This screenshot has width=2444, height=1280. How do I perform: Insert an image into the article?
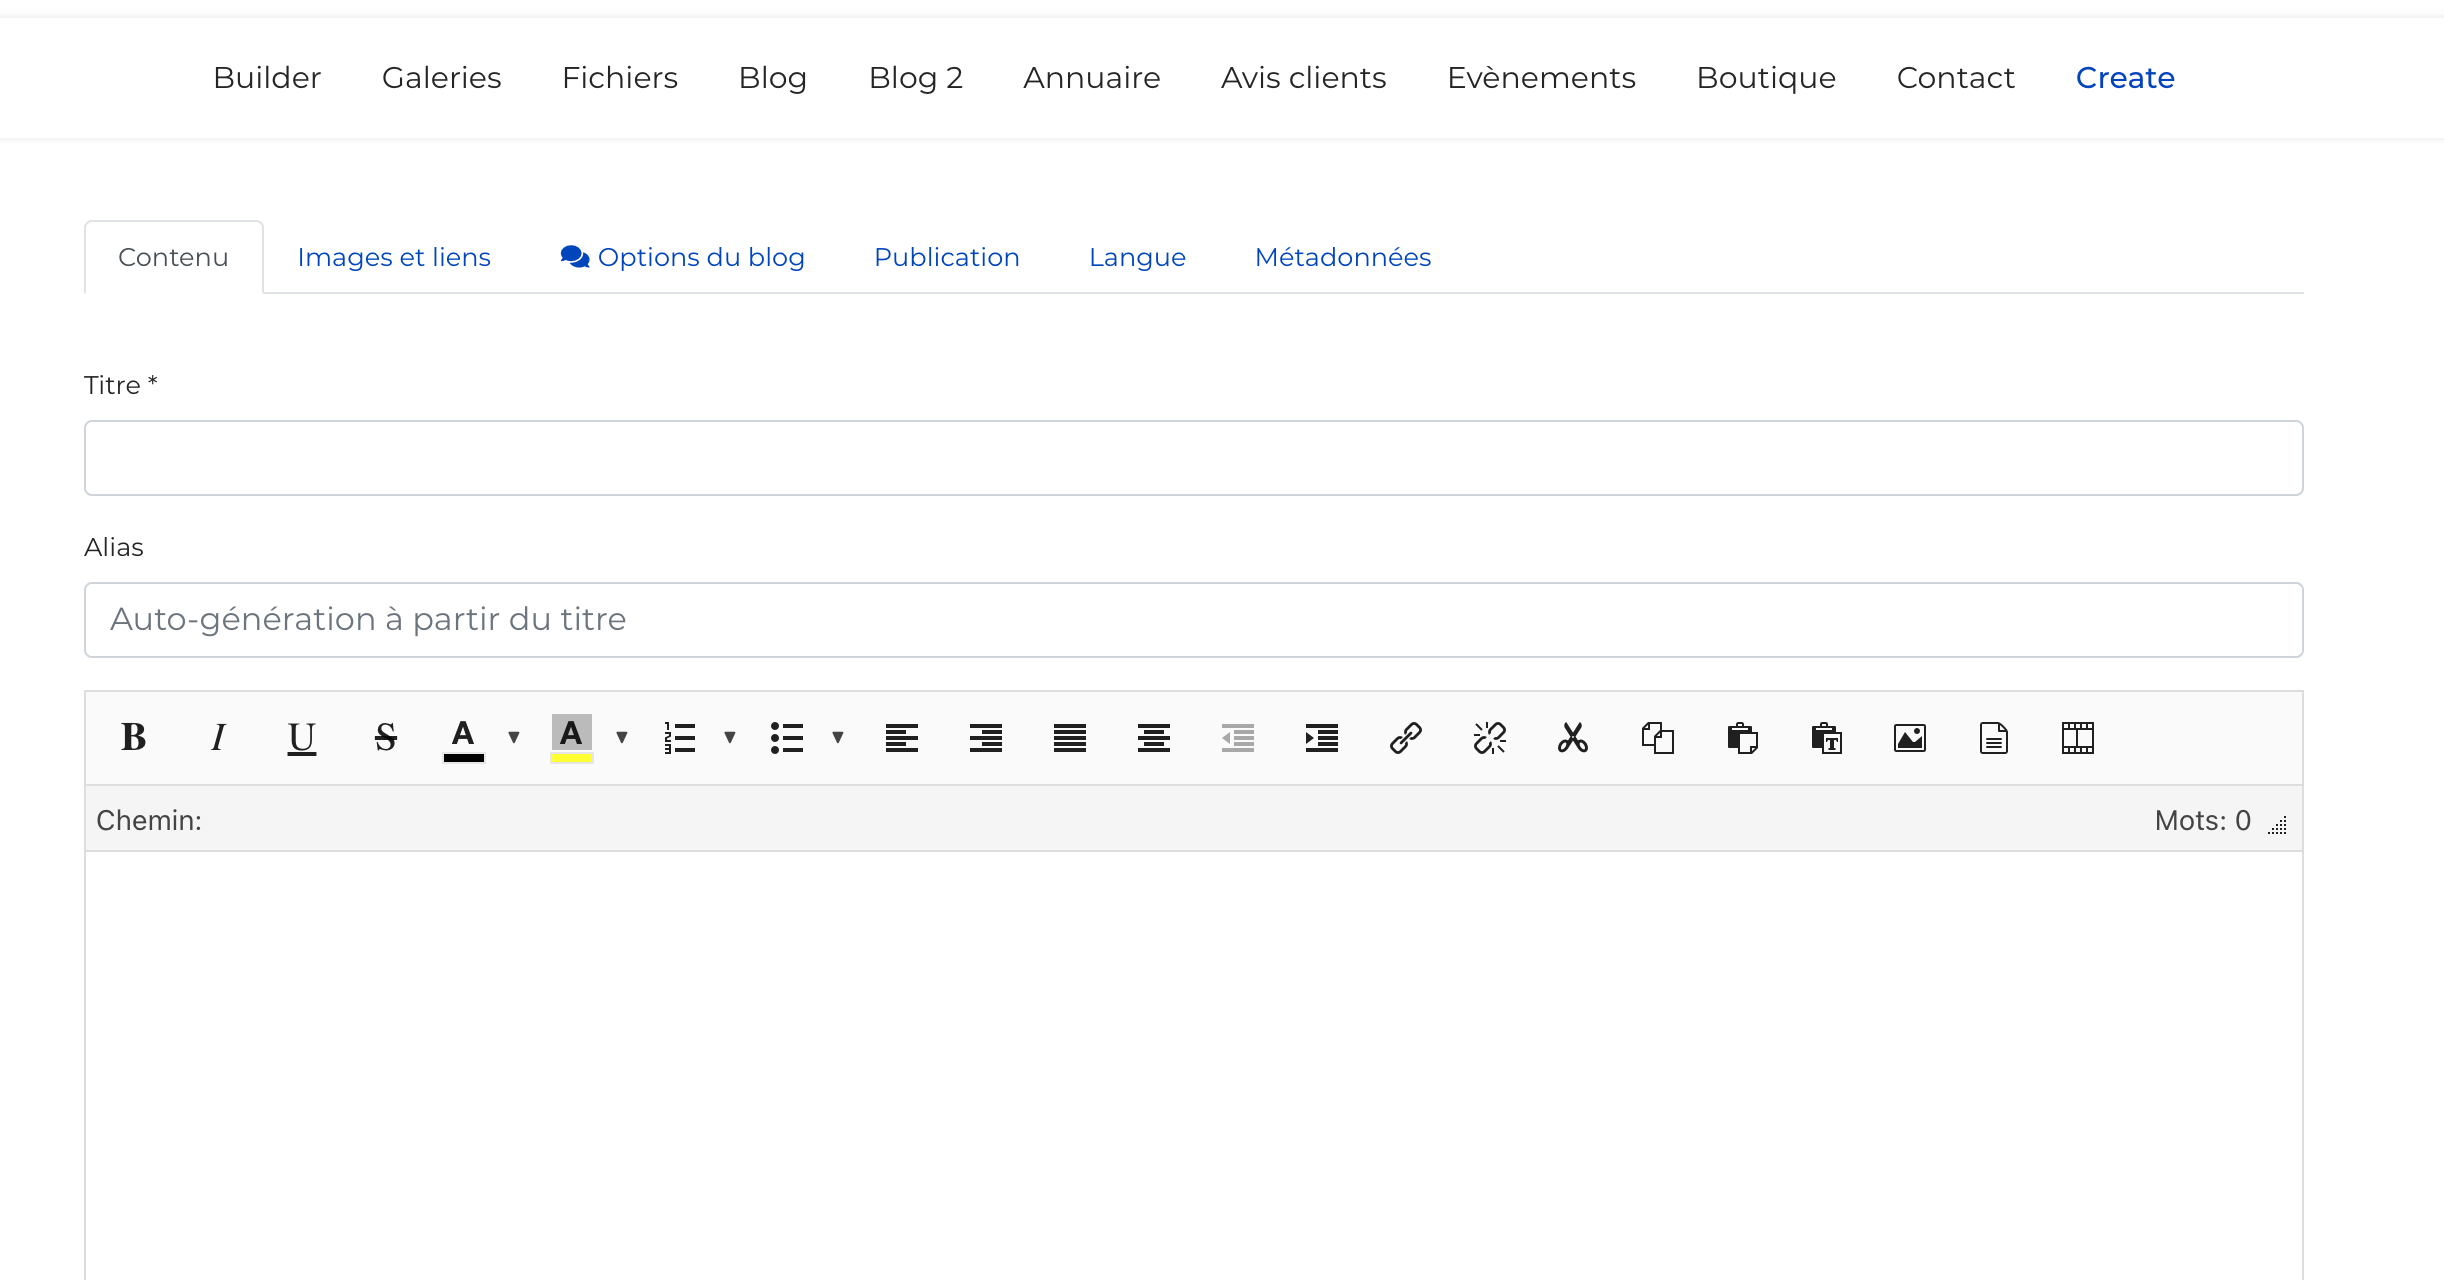tap(1909, 738)
